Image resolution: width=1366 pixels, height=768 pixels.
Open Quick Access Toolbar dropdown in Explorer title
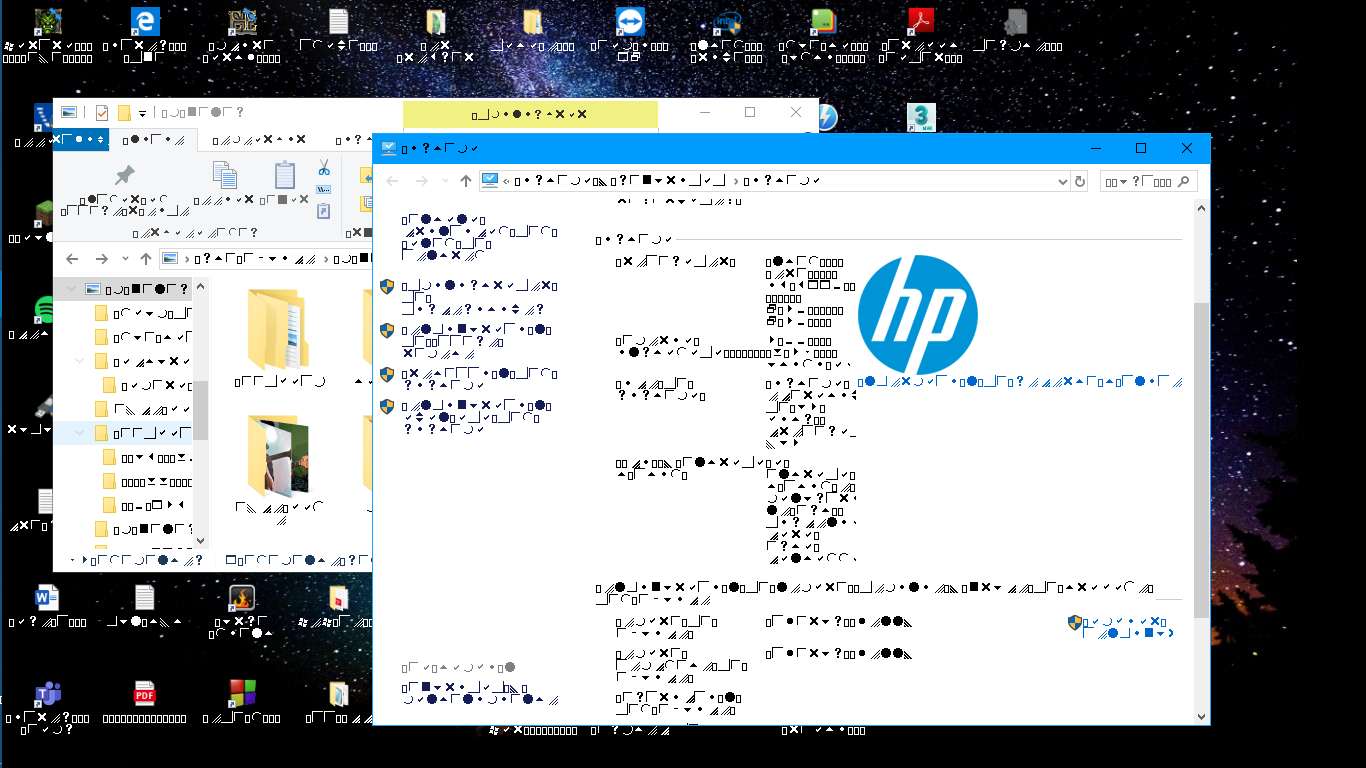point(143,113)
